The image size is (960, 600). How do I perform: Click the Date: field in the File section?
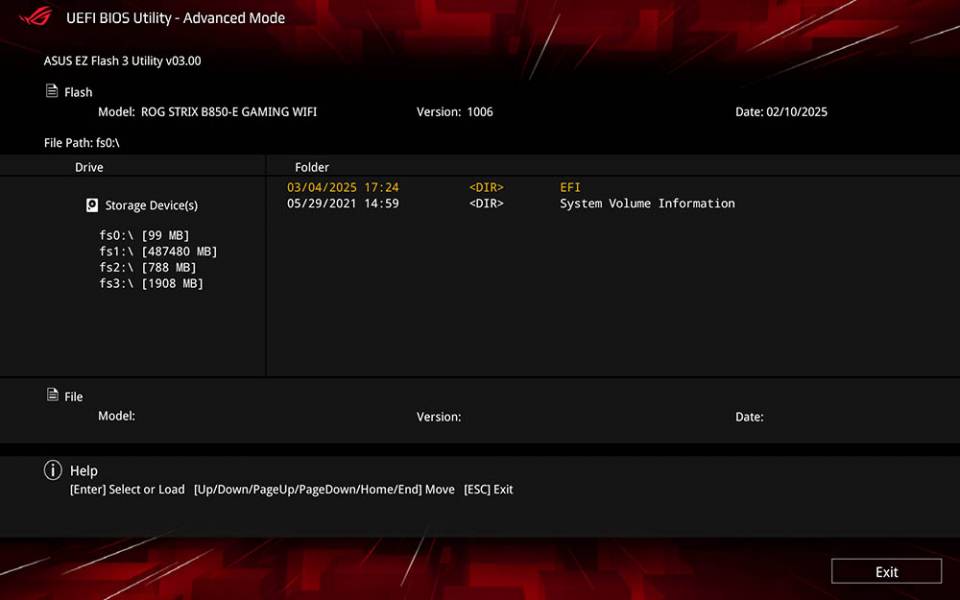click(749, 416)
